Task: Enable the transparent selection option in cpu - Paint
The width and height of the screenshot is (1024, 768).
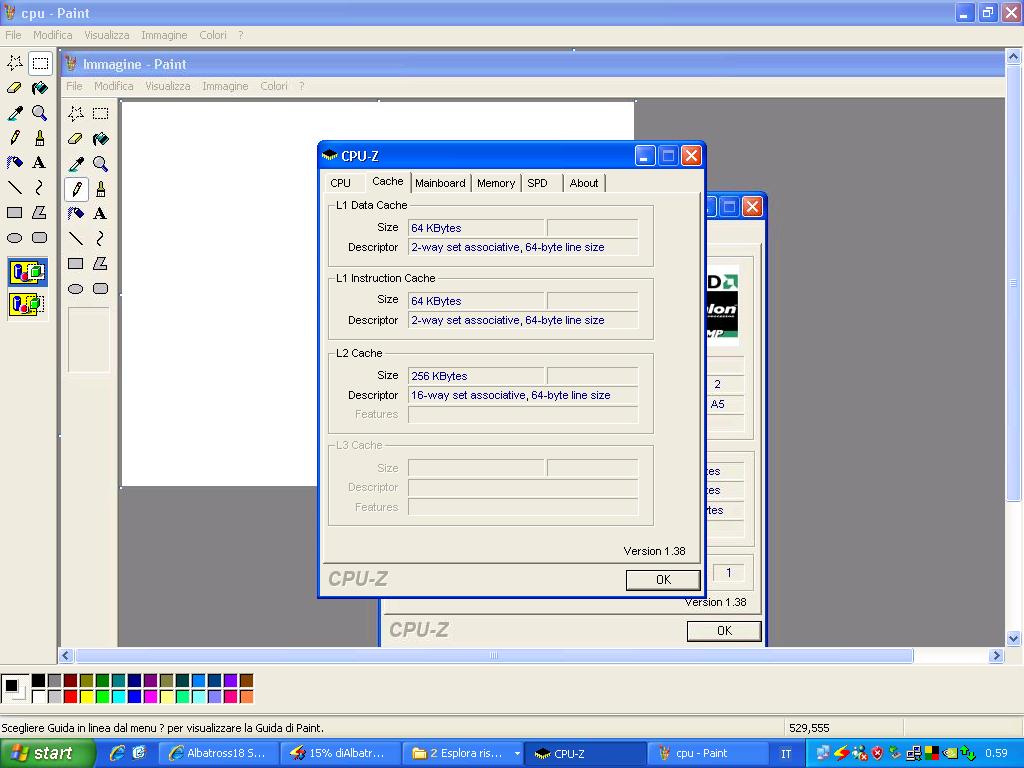Action: (27, 304)
